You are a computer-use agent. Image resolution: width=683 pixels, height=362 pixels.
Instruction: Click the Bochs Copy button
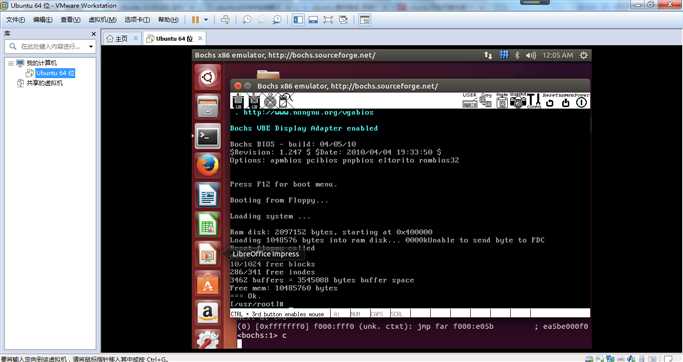pyautogui.click(x=486, y=101)
